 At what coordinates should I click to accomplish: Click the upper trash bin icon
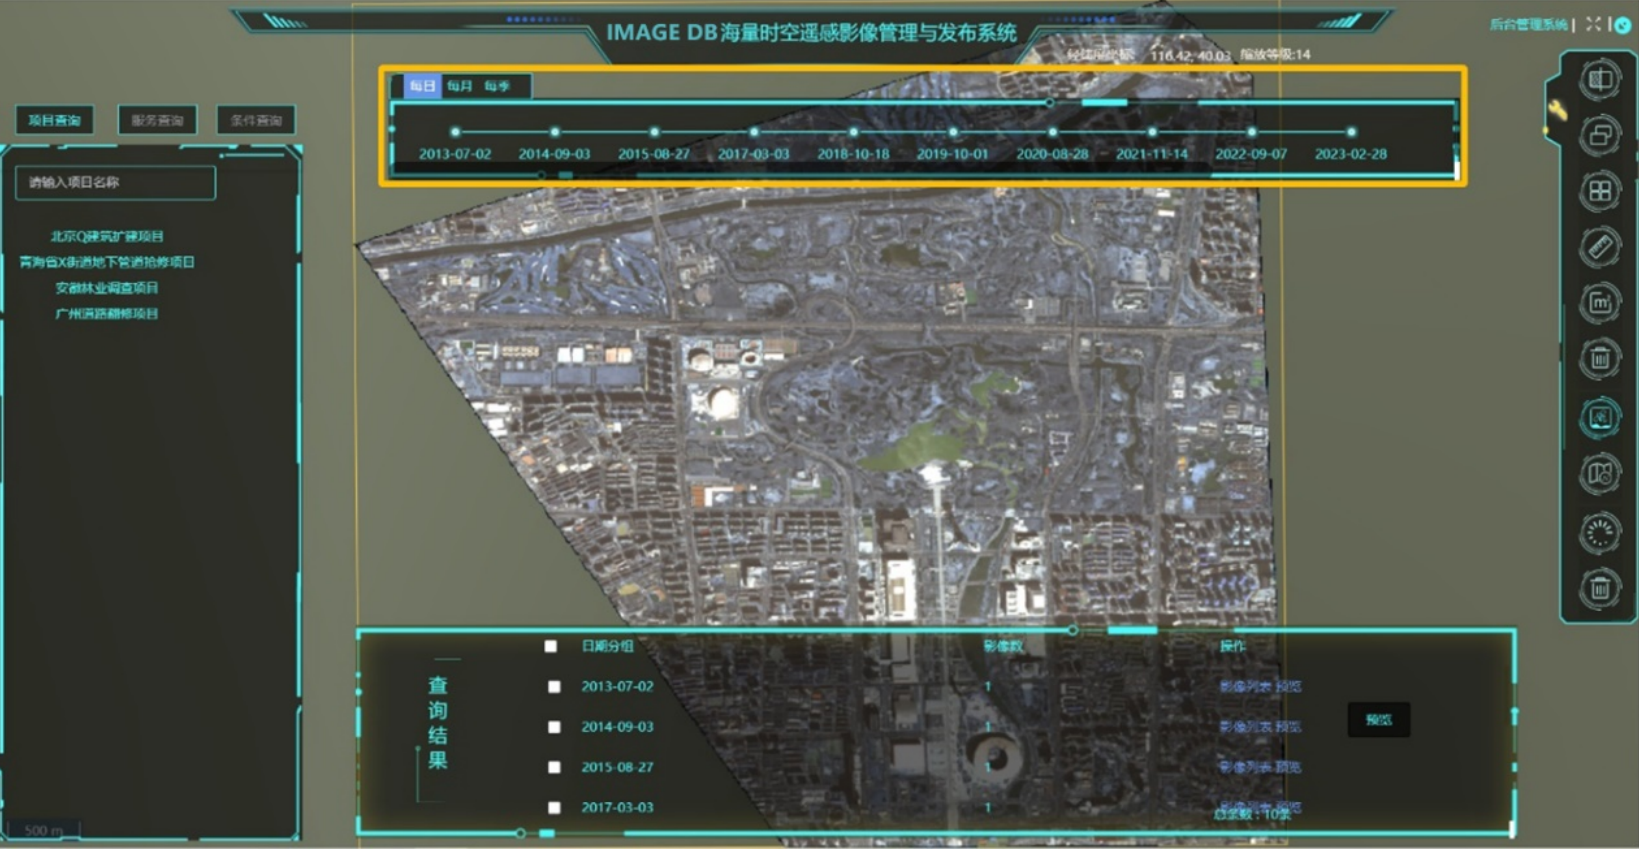coord(1599,358)
